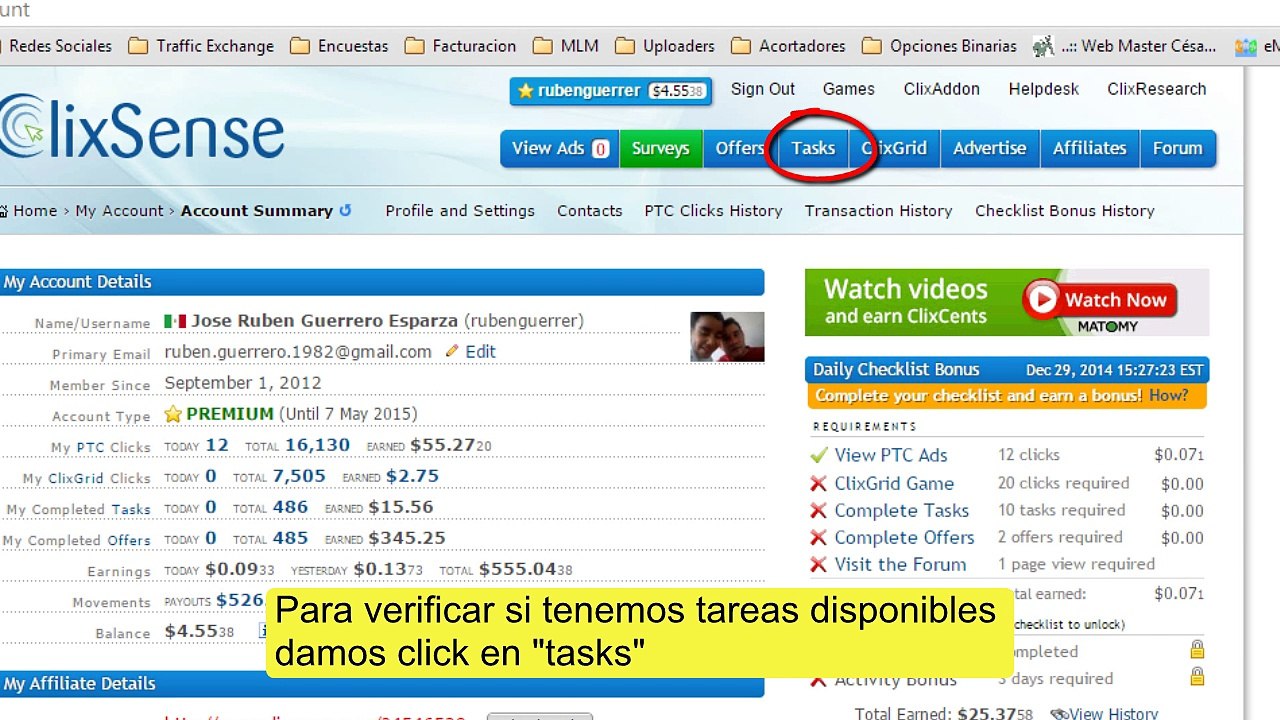The width and height of the screenshot is (1280, 720).
Task: Click the My Affiliate Details header
Action: click(382, 684)
